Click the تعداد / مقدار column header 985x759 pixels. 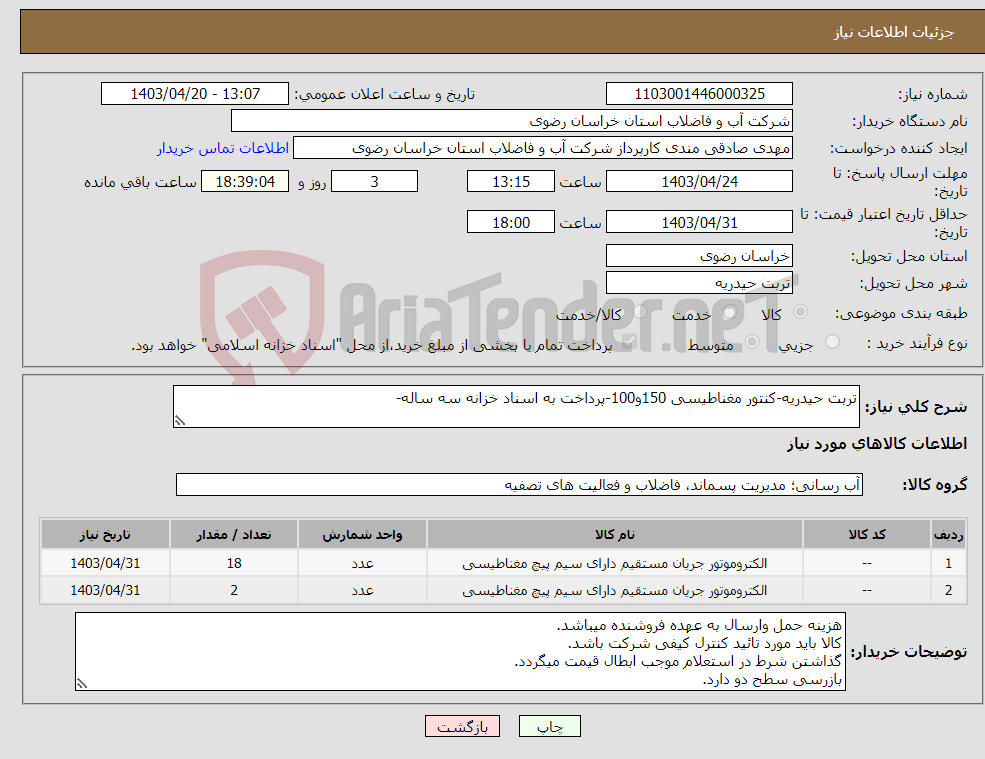[234, 534]
